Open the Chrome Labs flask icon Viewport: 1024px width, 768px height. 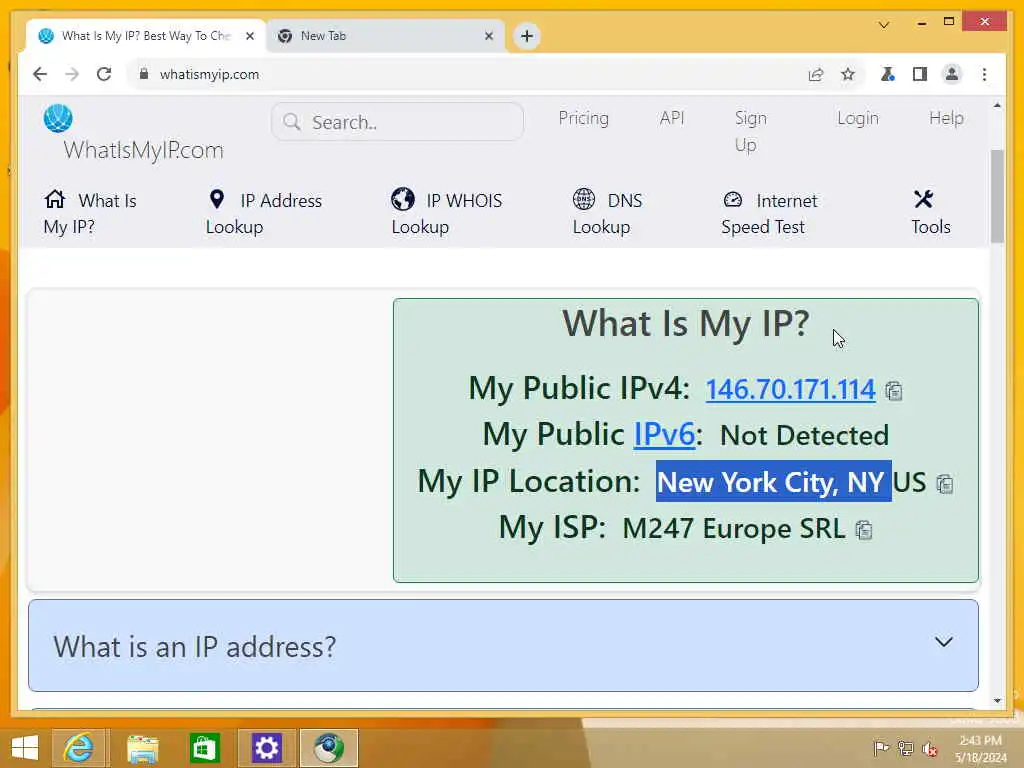[887, 74]
